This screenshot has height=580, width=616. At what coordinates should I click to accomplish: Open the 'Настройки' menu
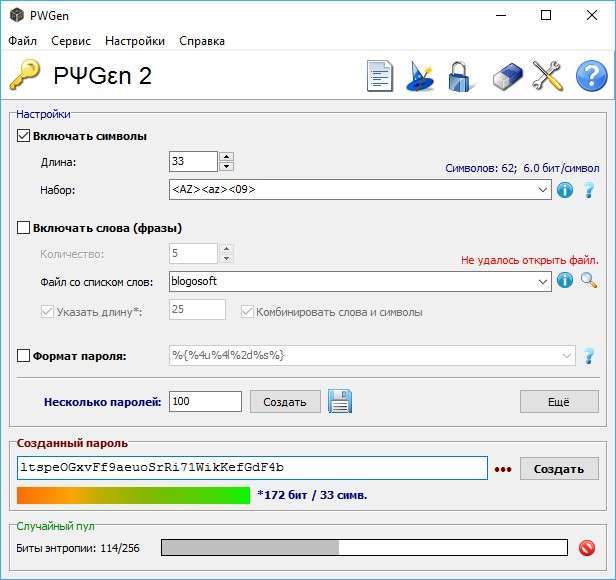(135, 41)
